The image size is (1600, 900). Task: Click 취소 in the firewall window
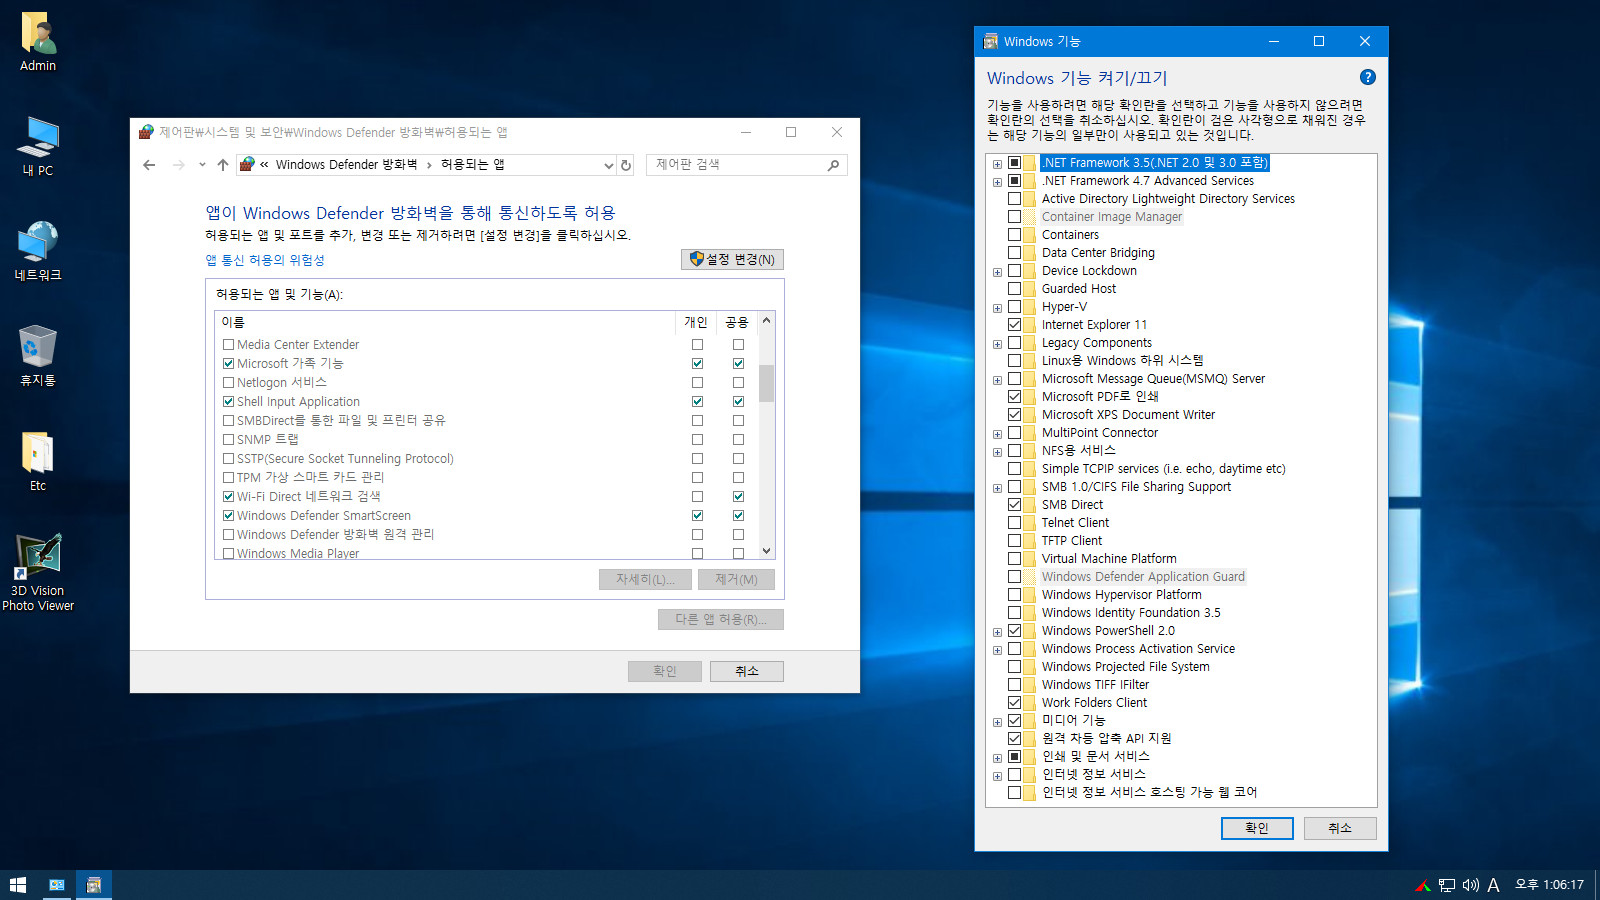[x=747, y=671]
